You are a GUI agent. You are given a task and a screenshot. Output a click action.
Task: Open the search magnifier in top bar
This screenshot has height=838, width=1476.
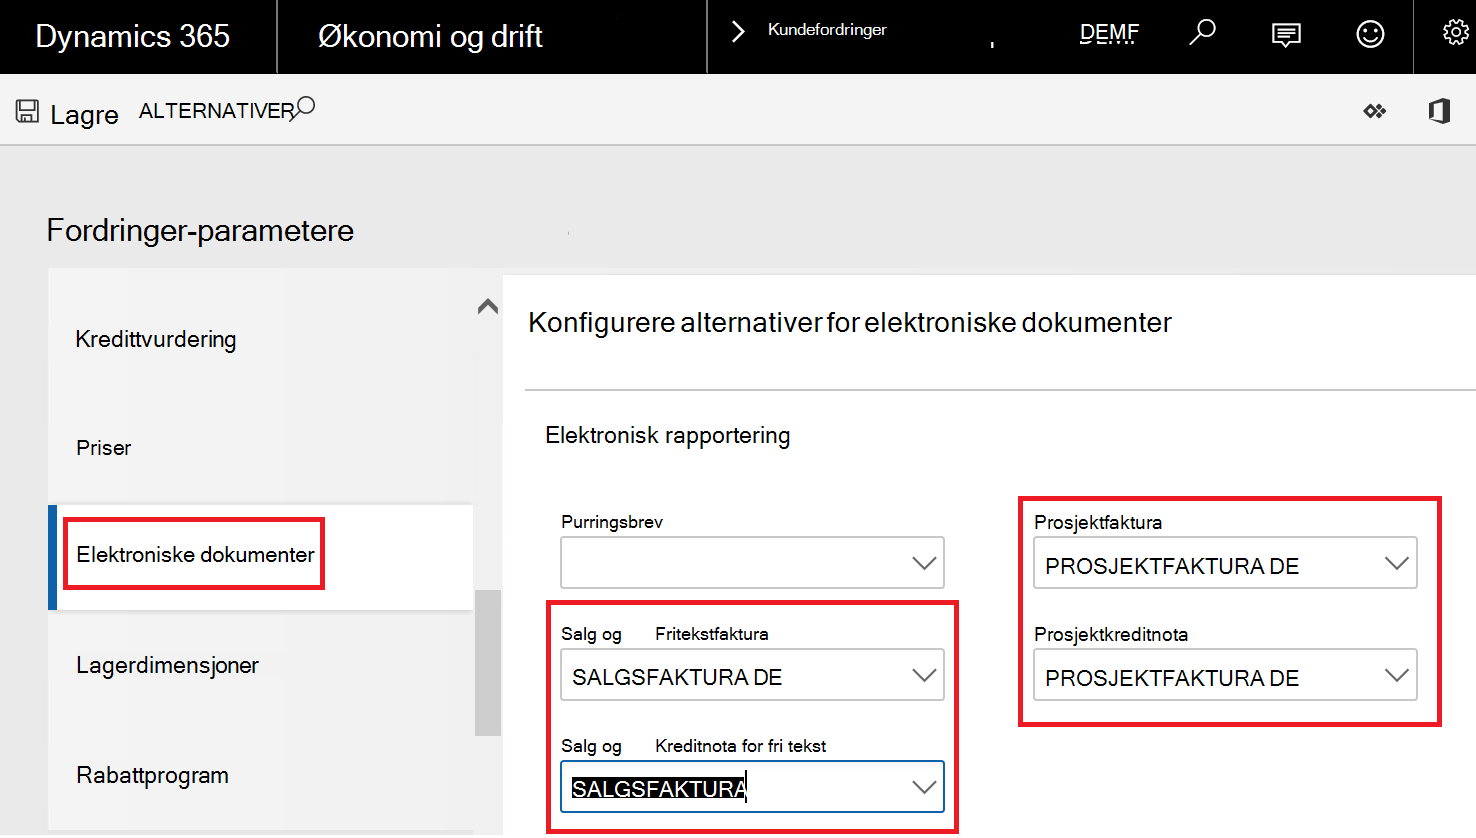(x=1202, y=33)
